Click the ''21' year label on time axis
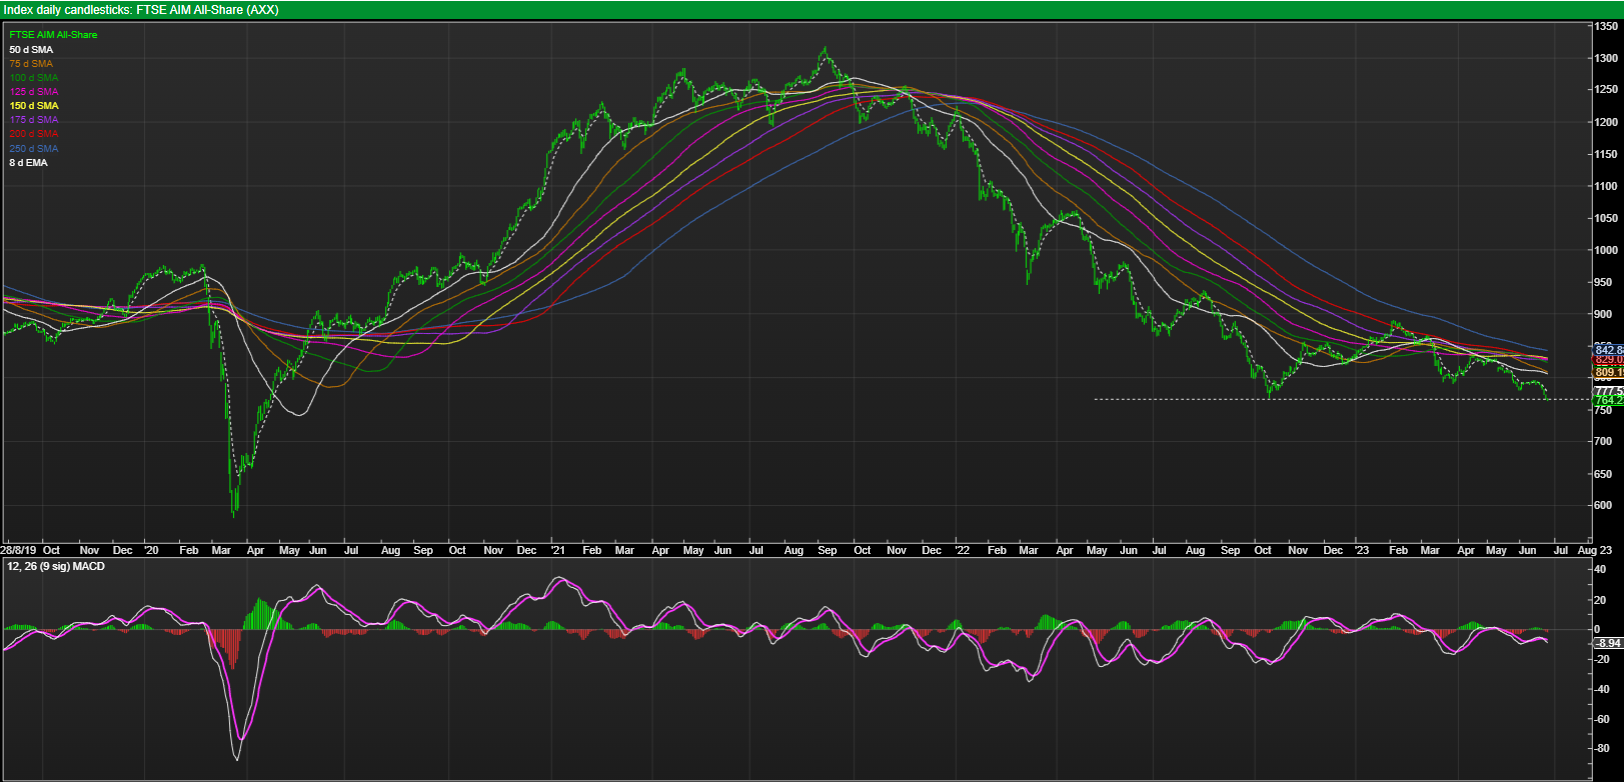The height and width of the screenshot is (782, 1624). [x=558, y=550]
